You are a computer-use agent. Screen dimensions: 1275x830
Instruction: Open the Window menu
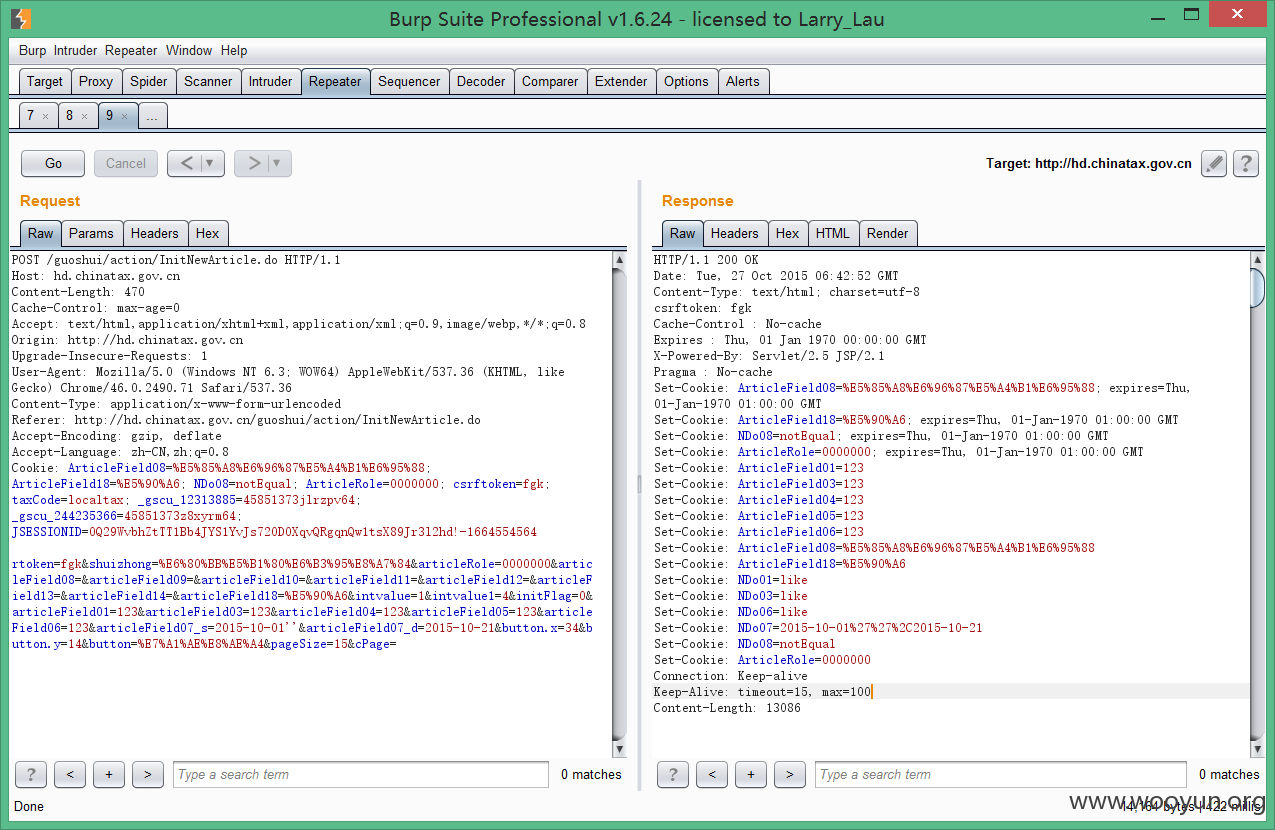point(189,50)
